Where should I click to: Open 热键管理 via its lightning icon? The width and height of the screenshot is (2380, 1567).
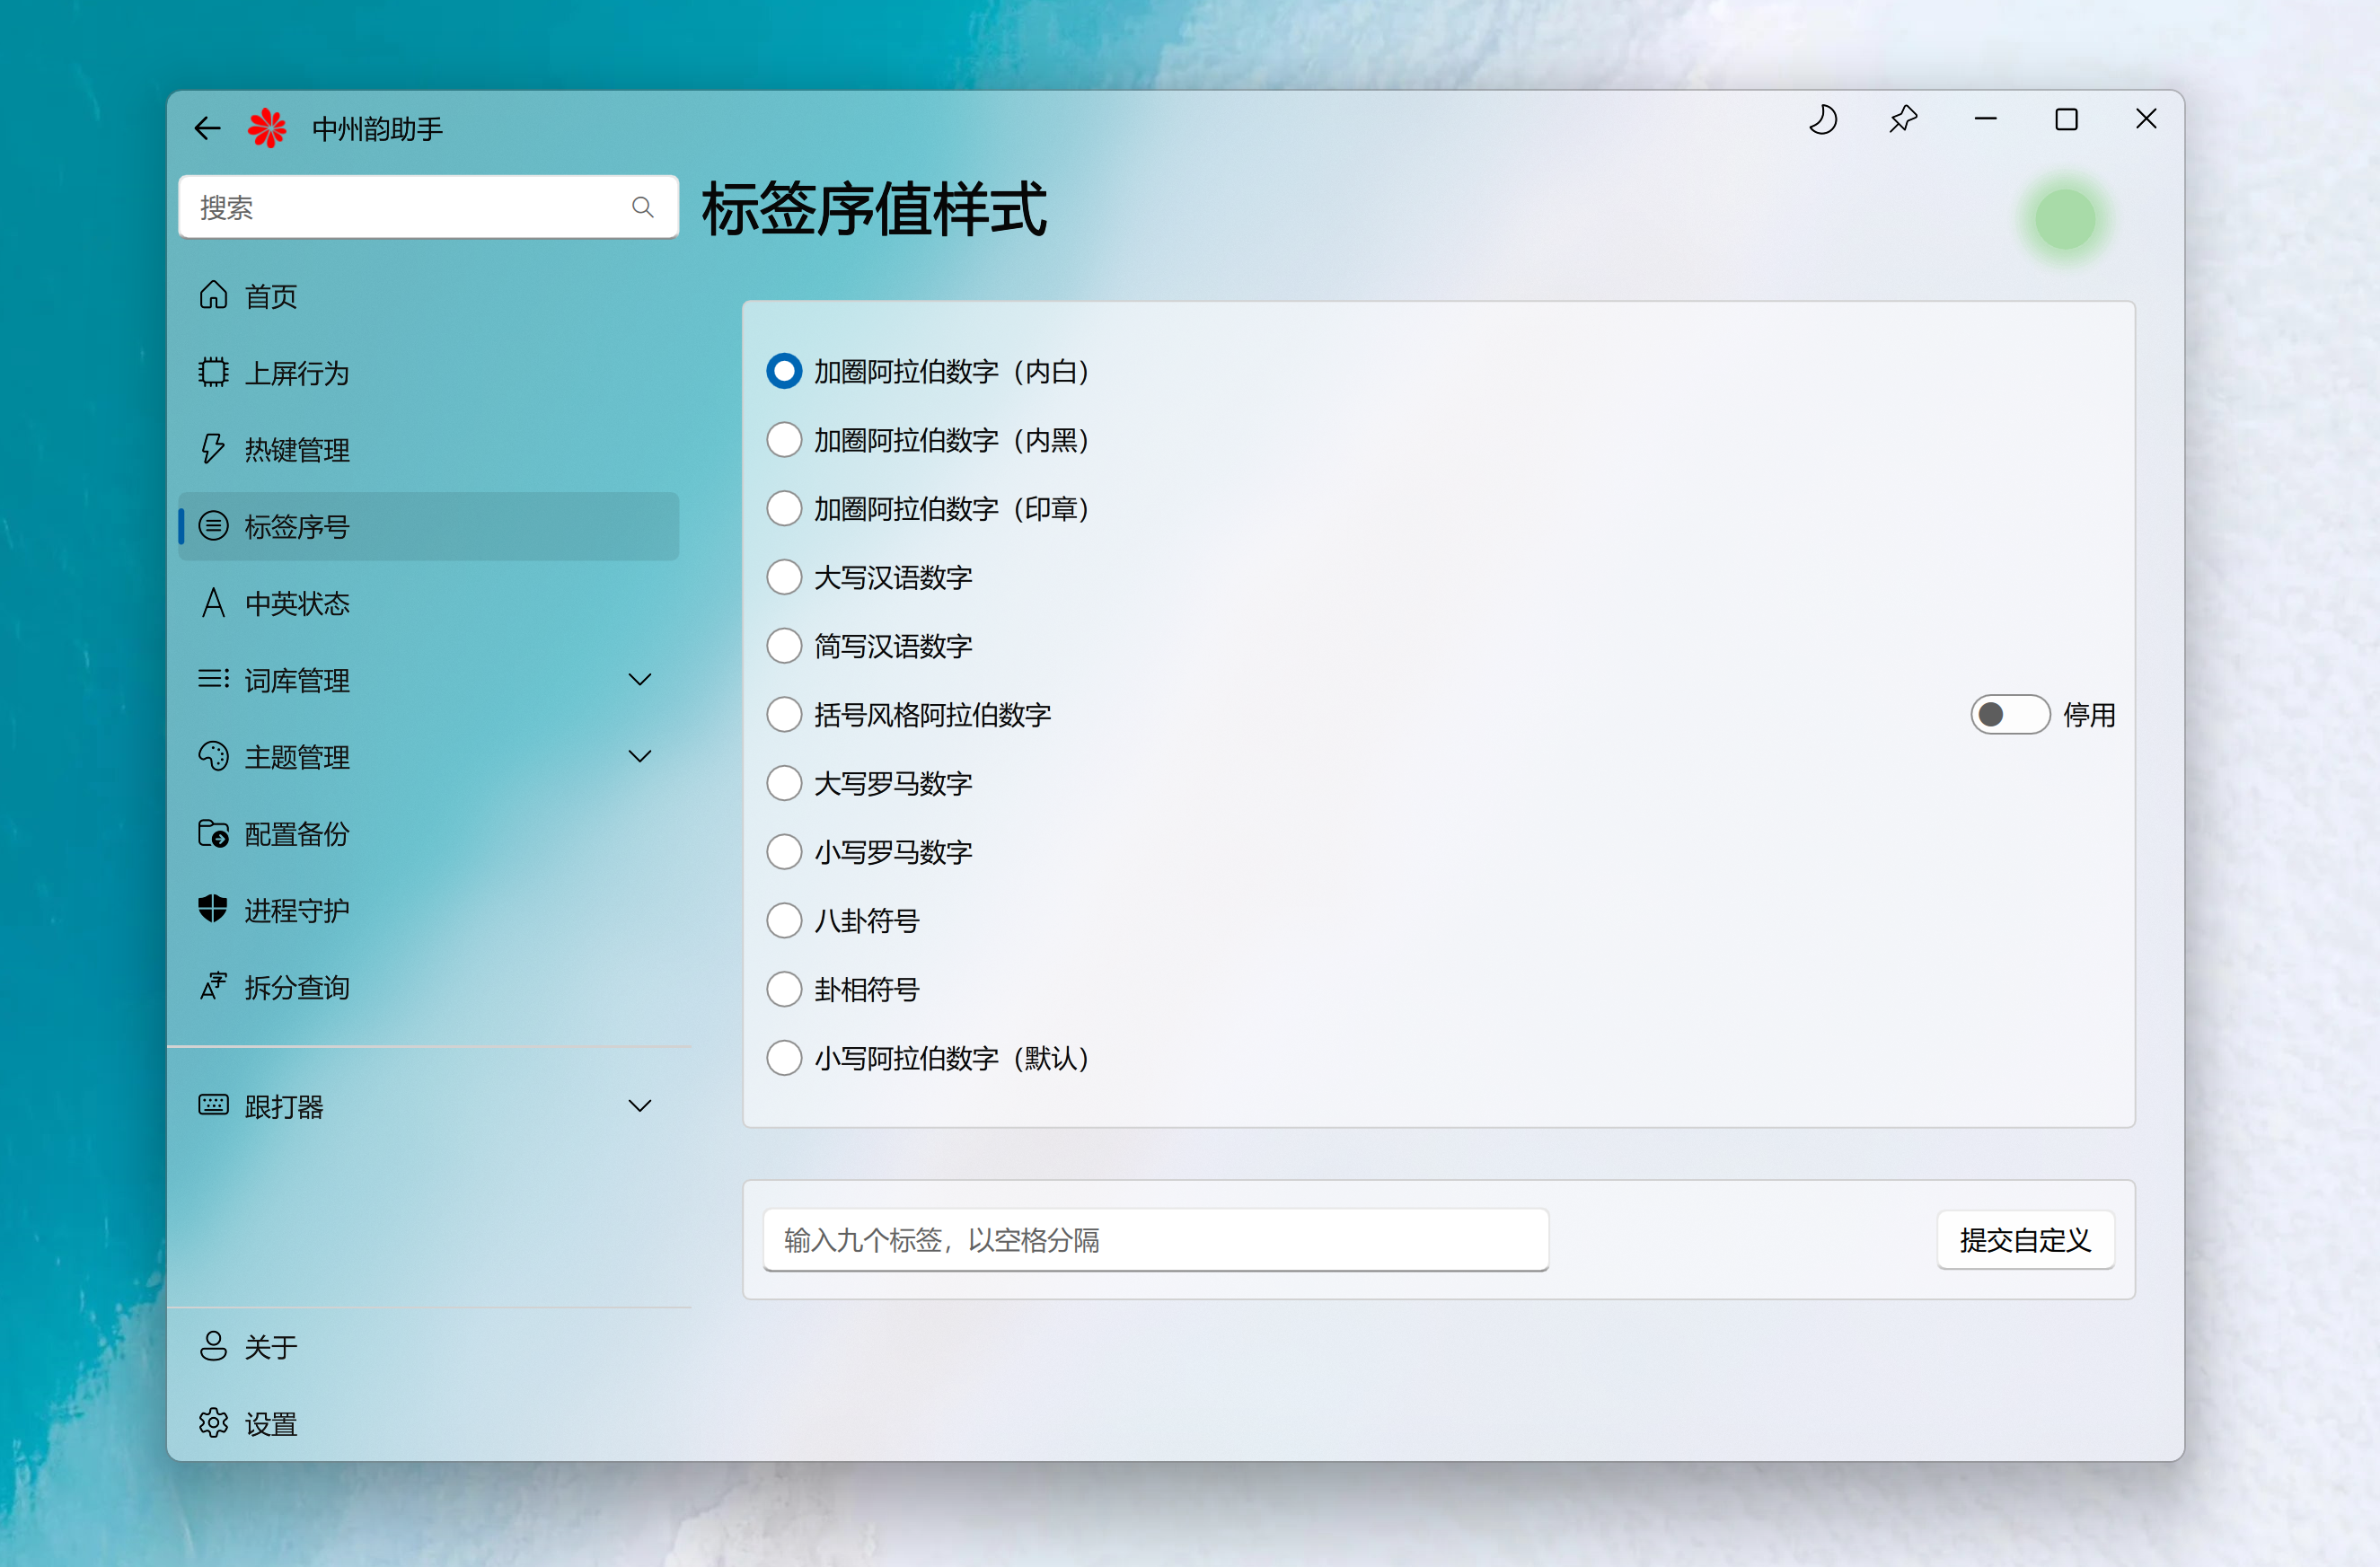[x=213, y=449]
